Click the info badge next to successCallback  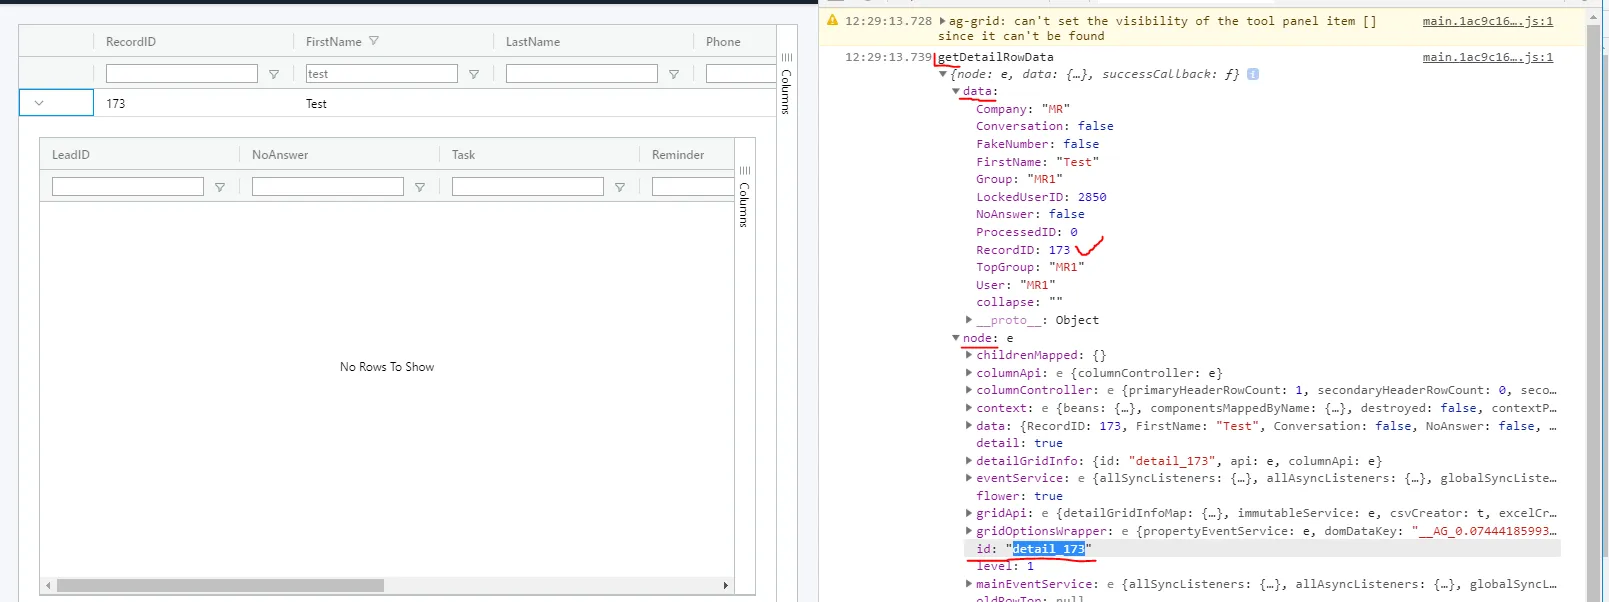click(x=1253, y=74)
